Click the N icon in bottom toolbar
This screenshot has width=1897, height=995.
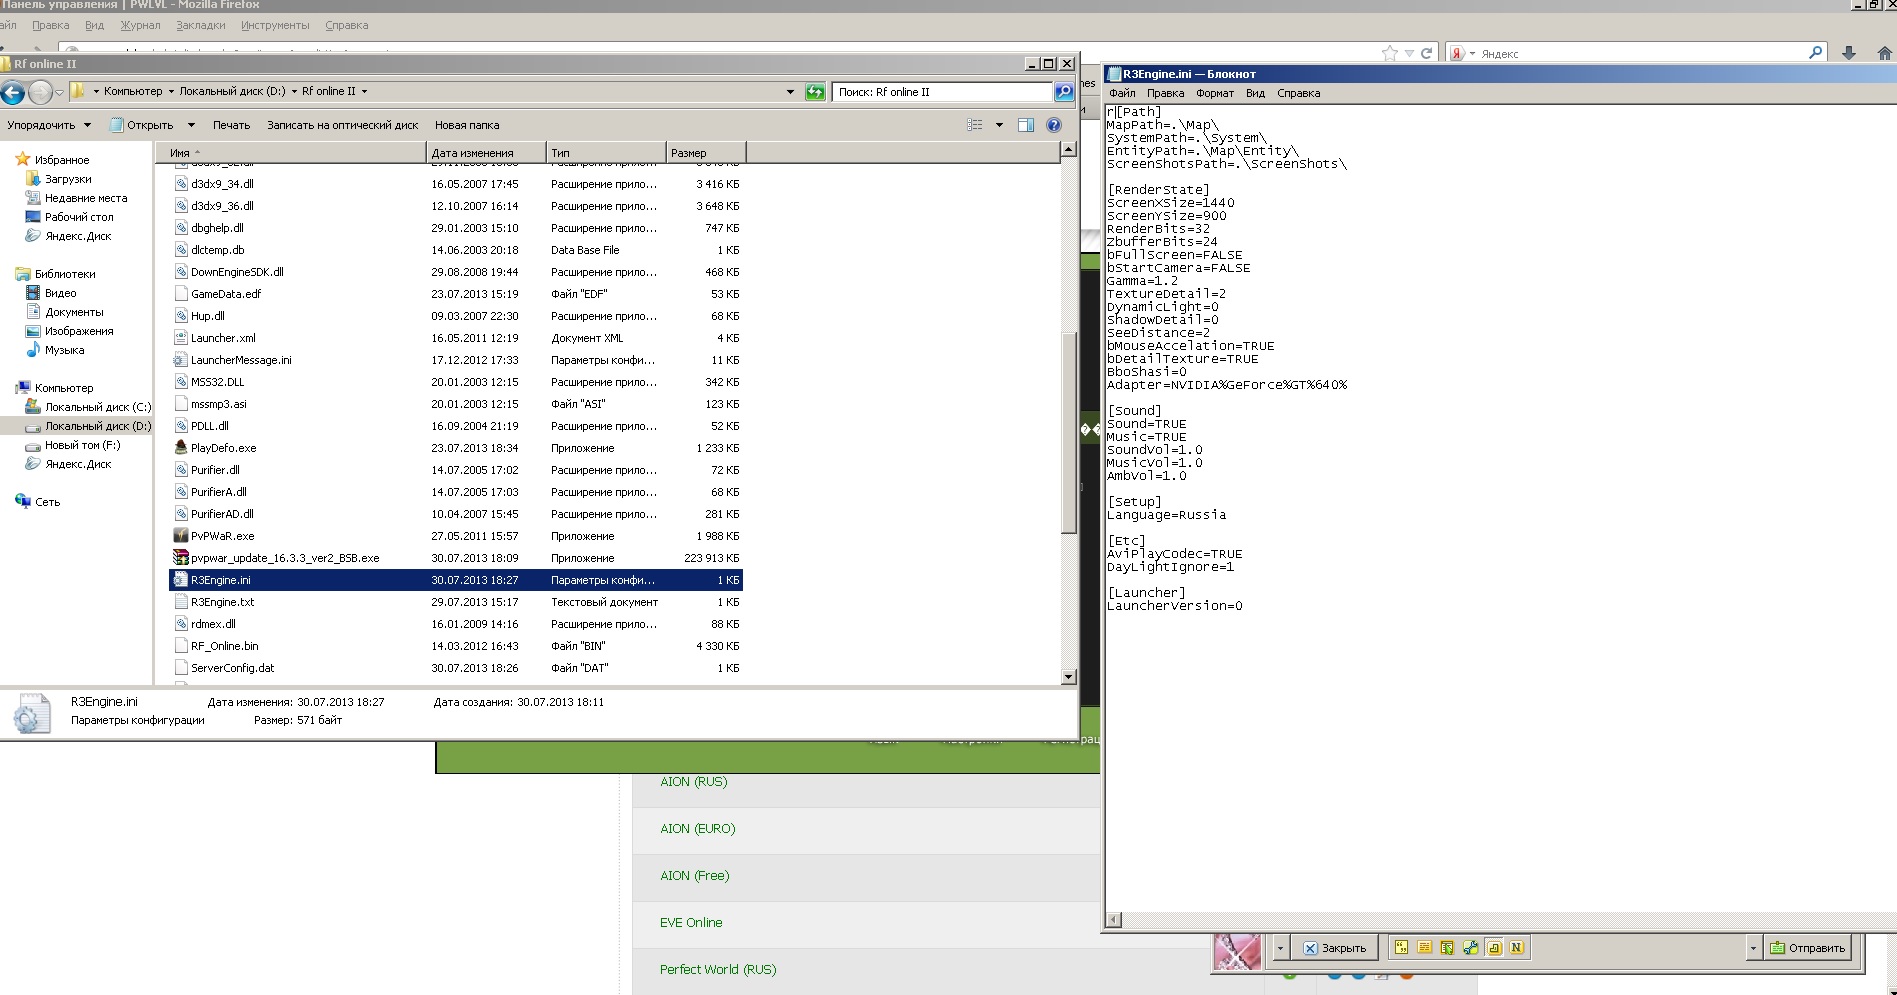coord(1517,948)
